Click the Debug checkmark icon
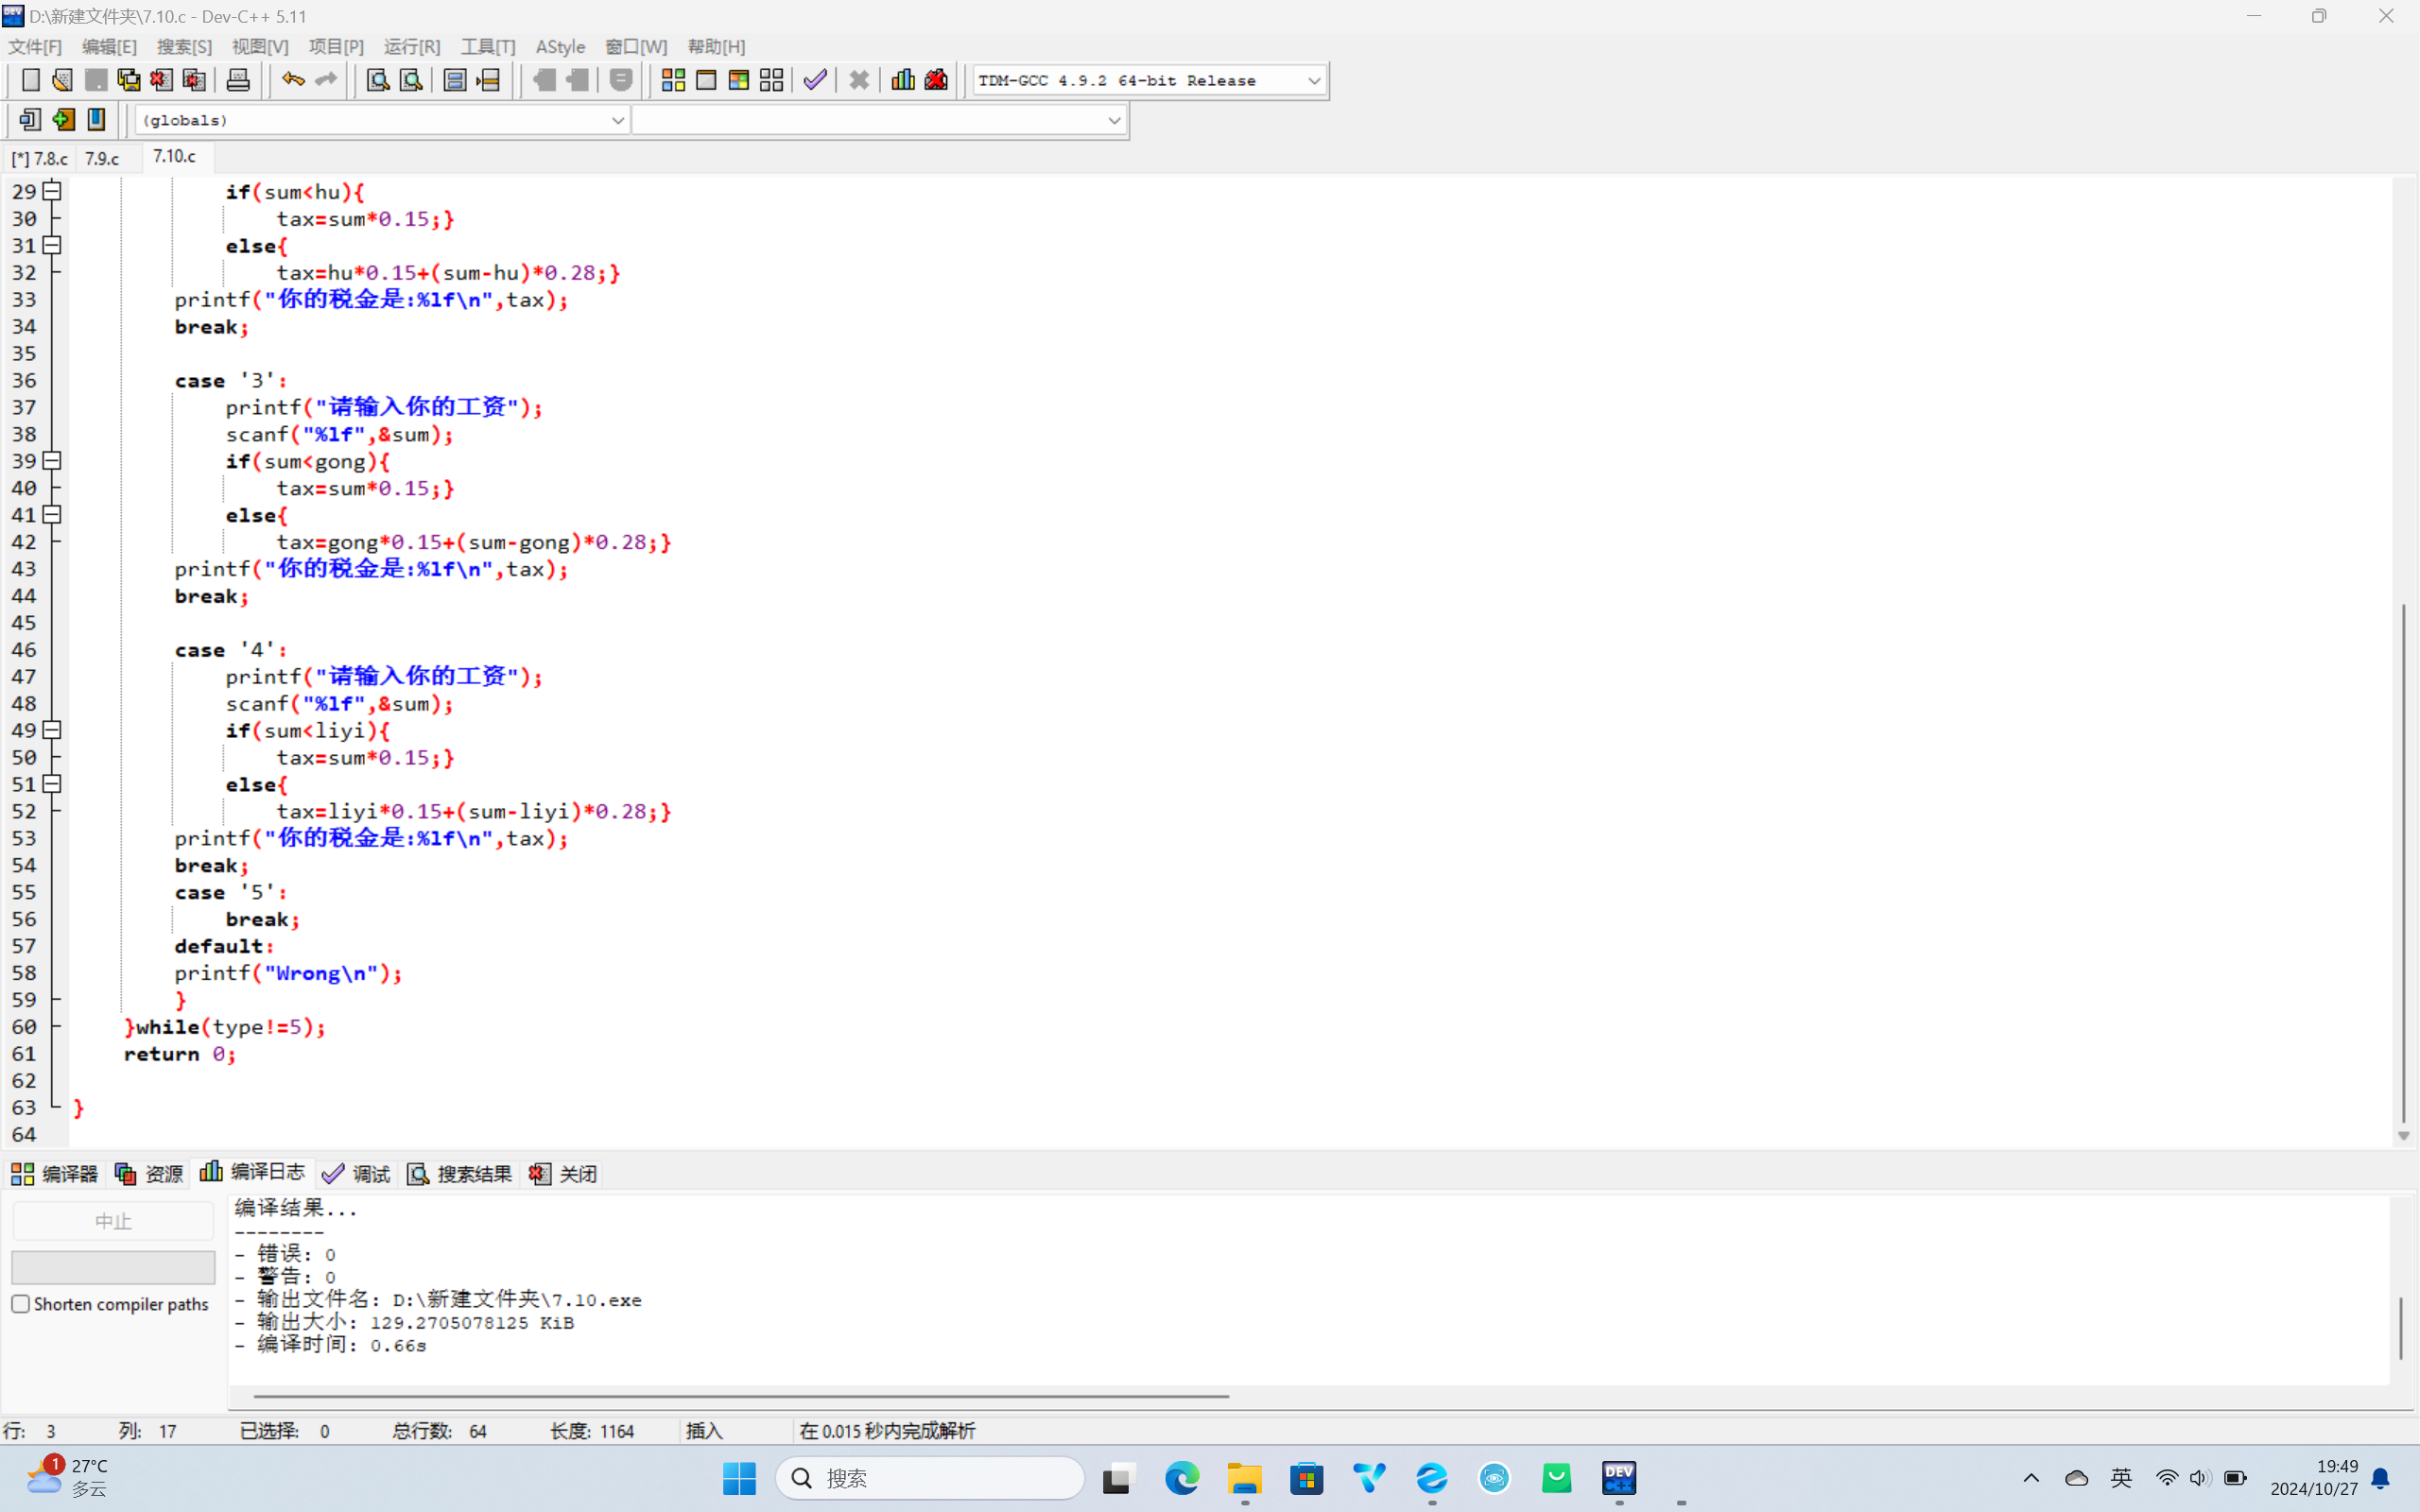The height and width of the screenshot is (1512, 2420). tap(815, 80)
